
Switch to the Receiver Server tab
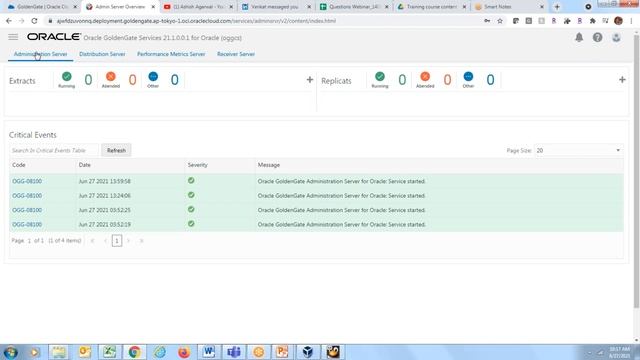pos(236,54)
